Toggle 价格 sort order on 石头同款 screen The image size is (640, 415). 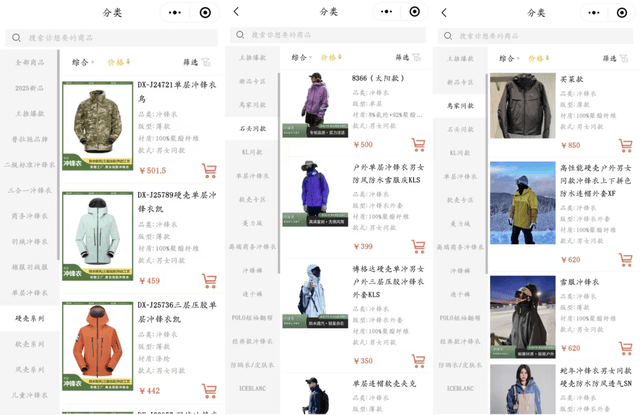(x=331, y=57)
